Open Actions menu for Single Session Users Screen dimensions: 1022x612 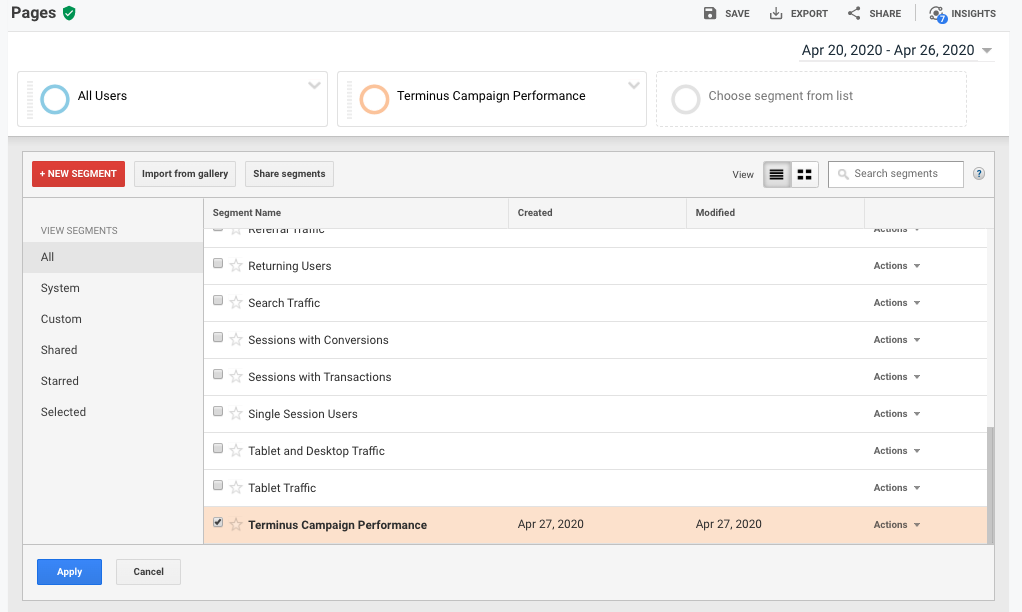pos(897,414)
